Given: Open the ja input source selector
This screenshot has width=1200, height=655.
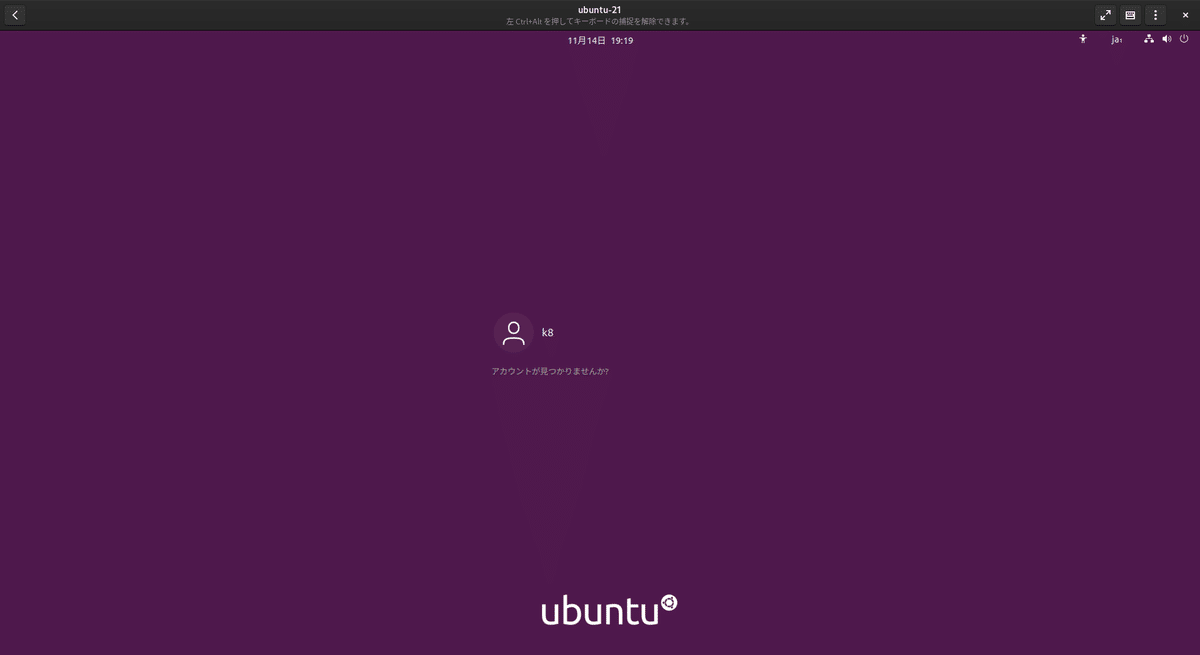Looking at the screenshot, I should click(x=1116, y=40).
